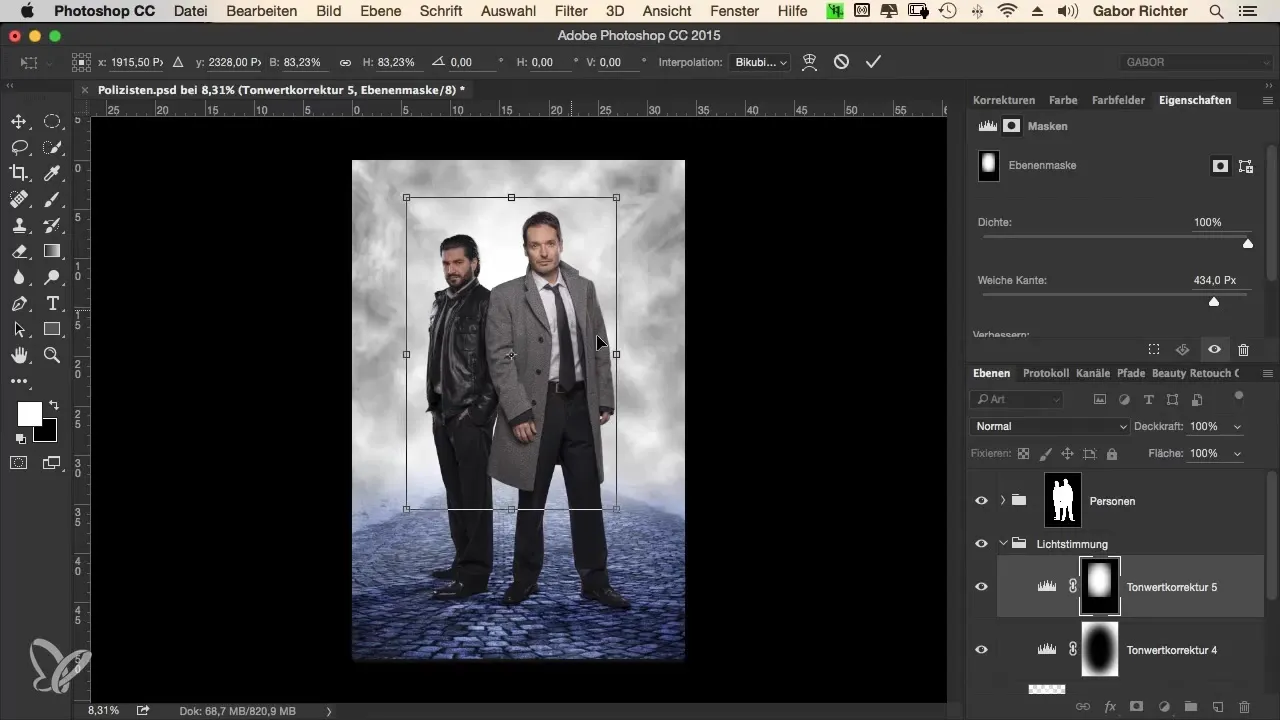Open the Layers panel flyout menu

1268,373
